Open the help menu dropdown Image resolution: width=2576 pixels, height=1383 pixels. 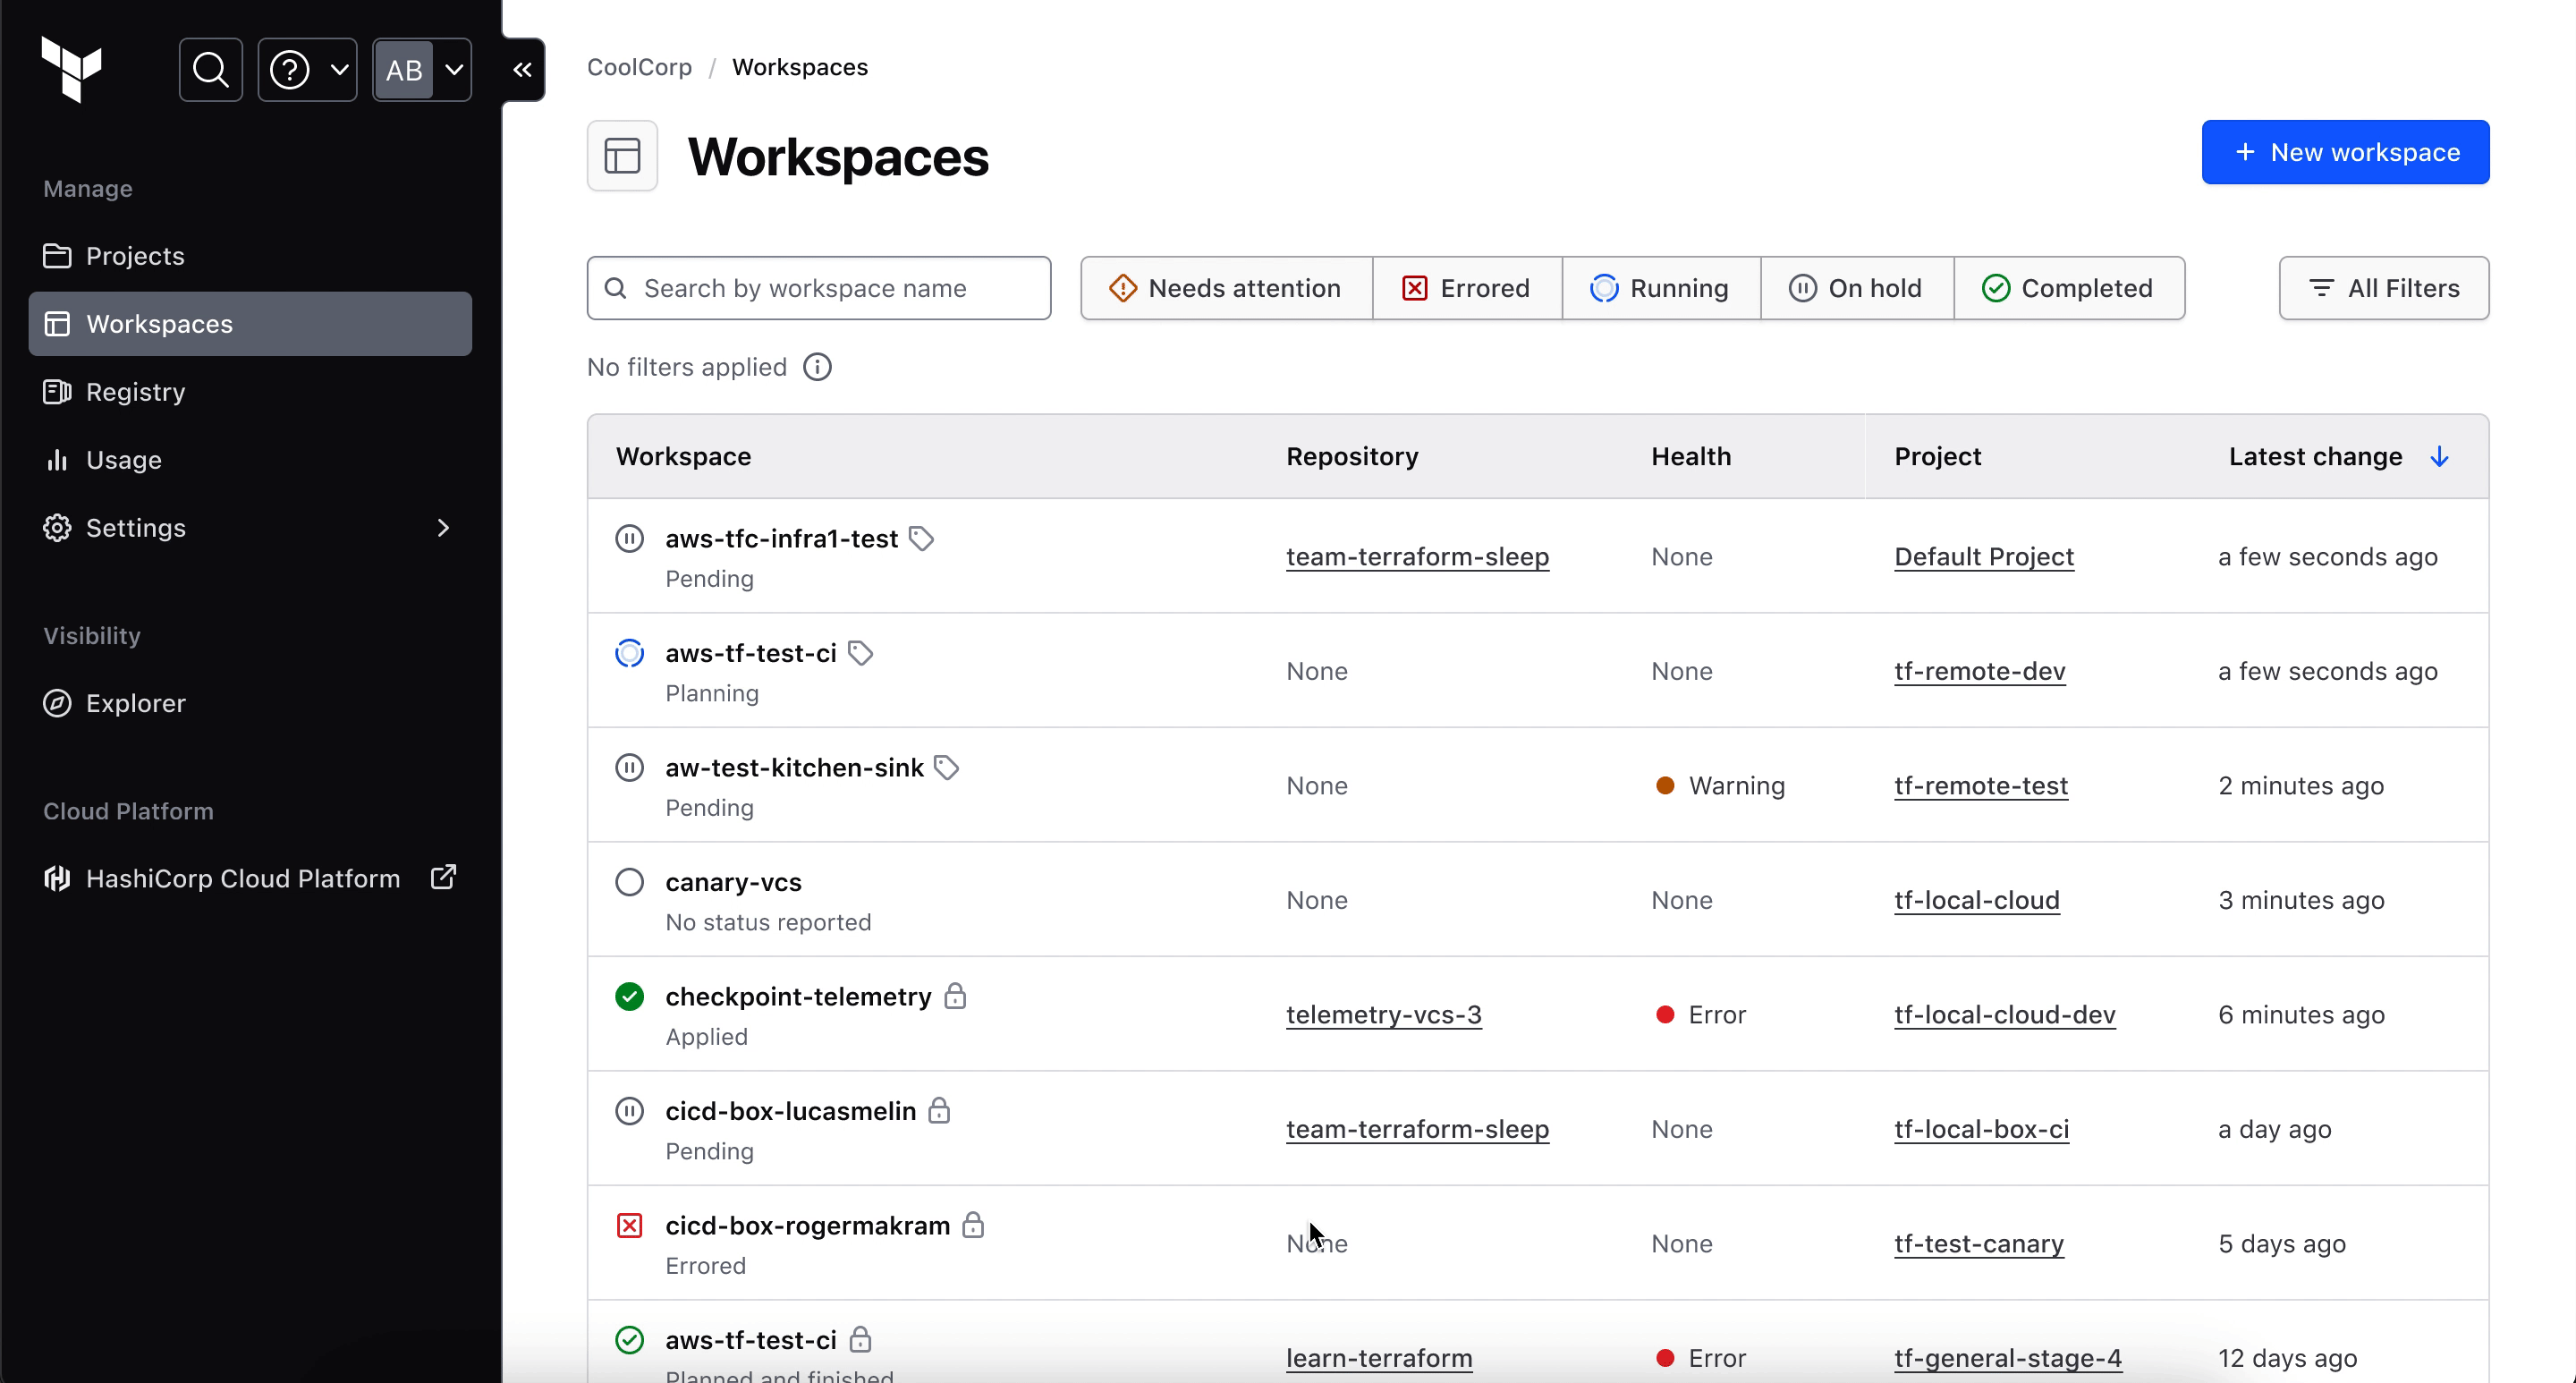(307, 70)
